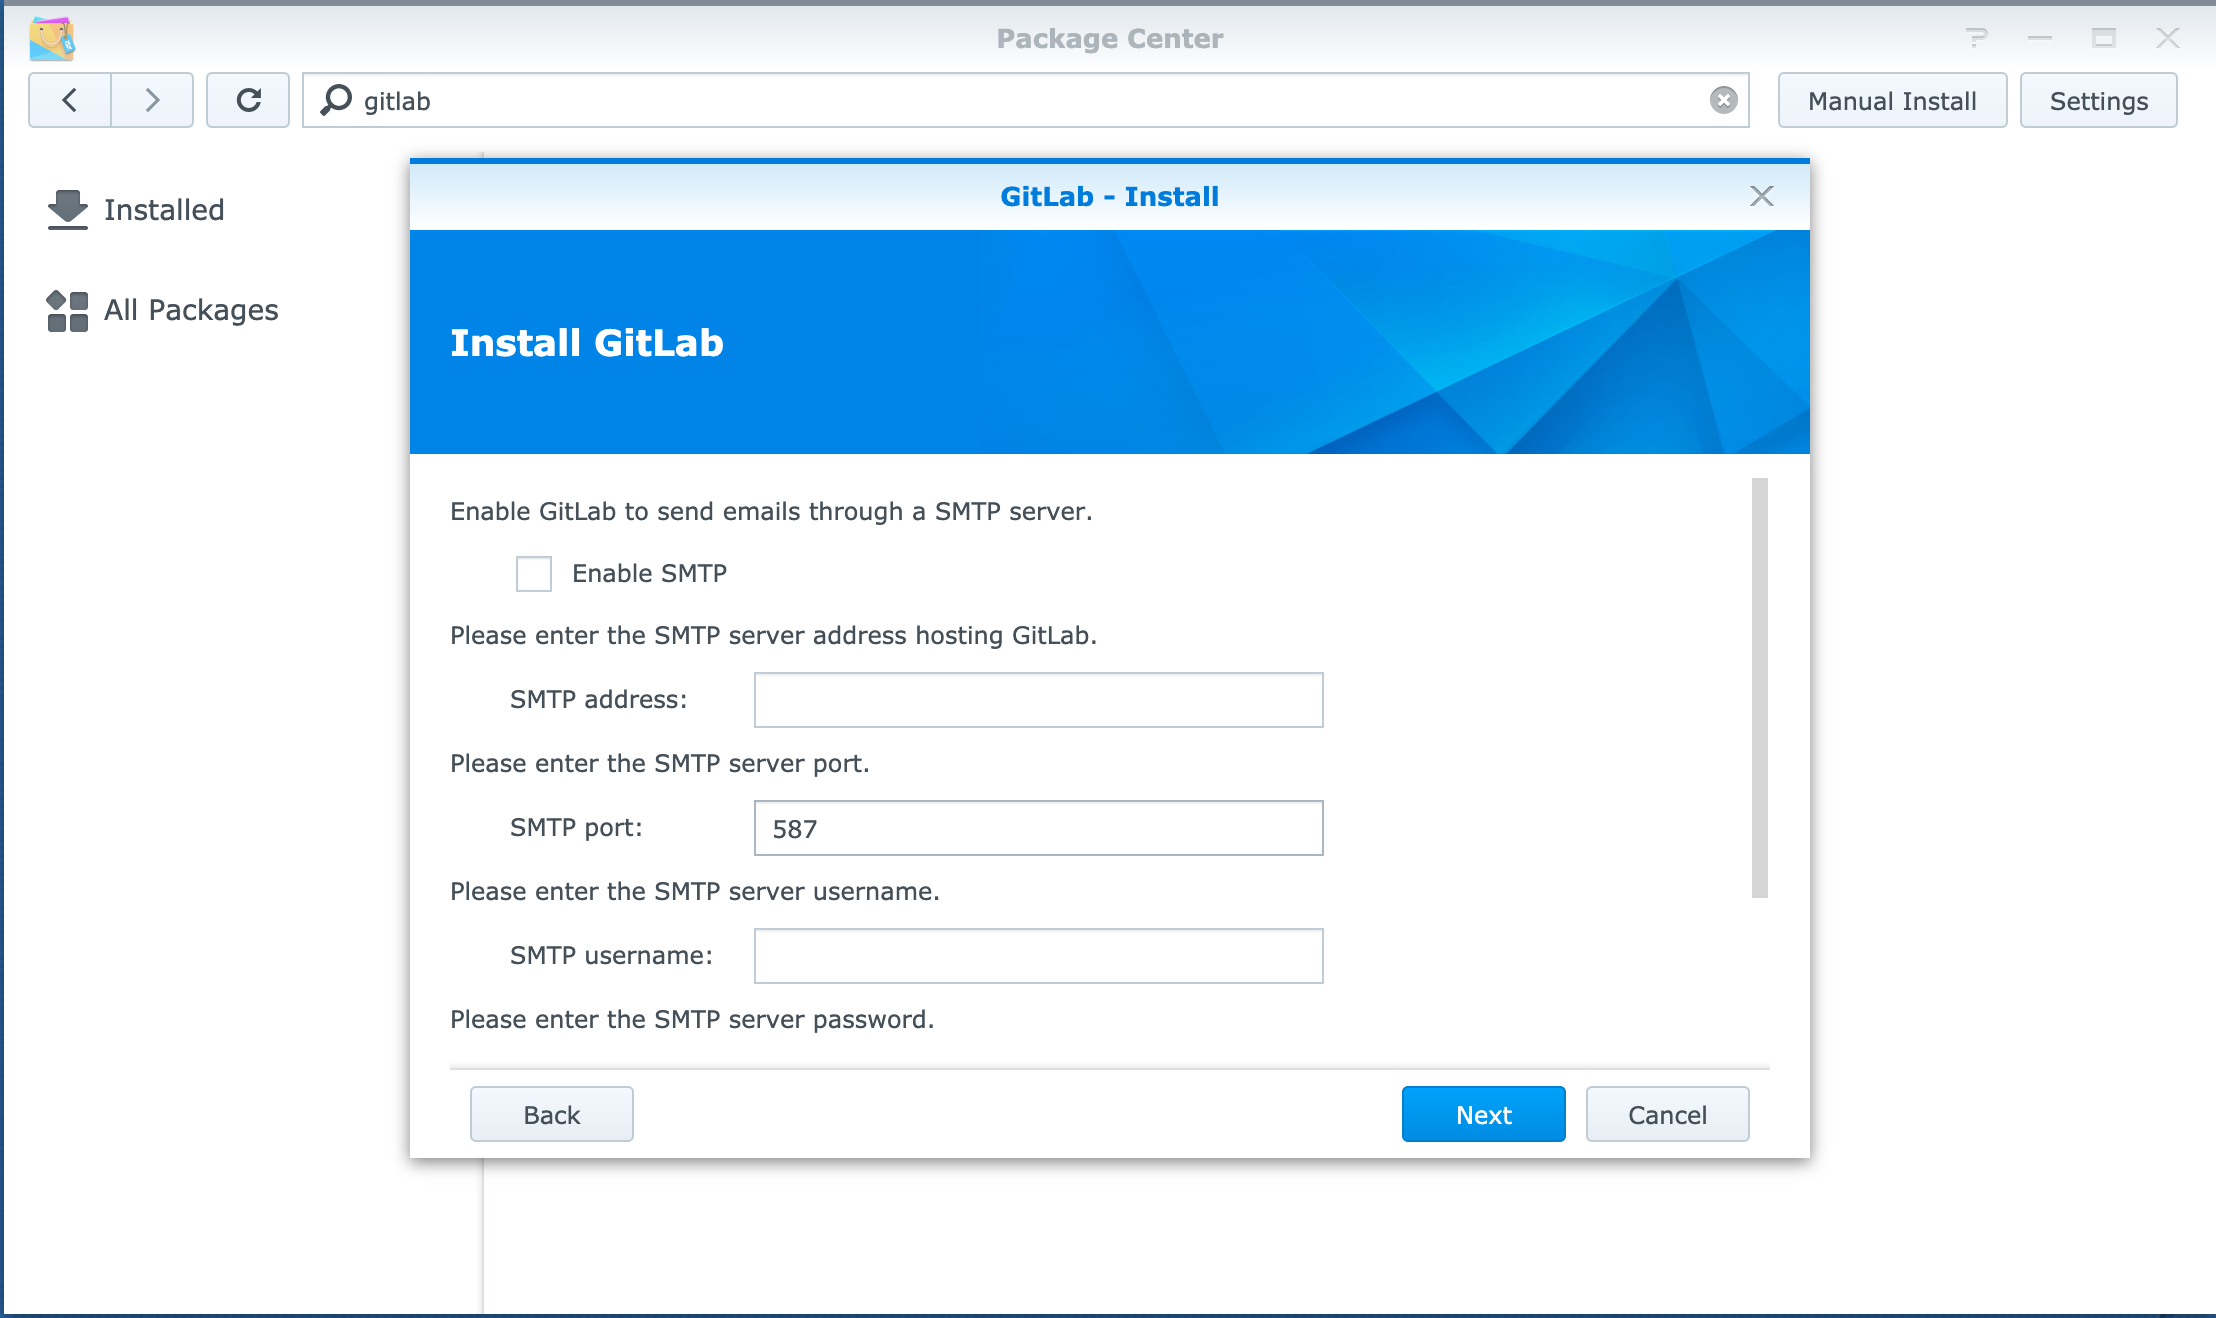Enable the SMTP checkbox
Screen dimensions: 2216x1318
(x=534, y=574)
